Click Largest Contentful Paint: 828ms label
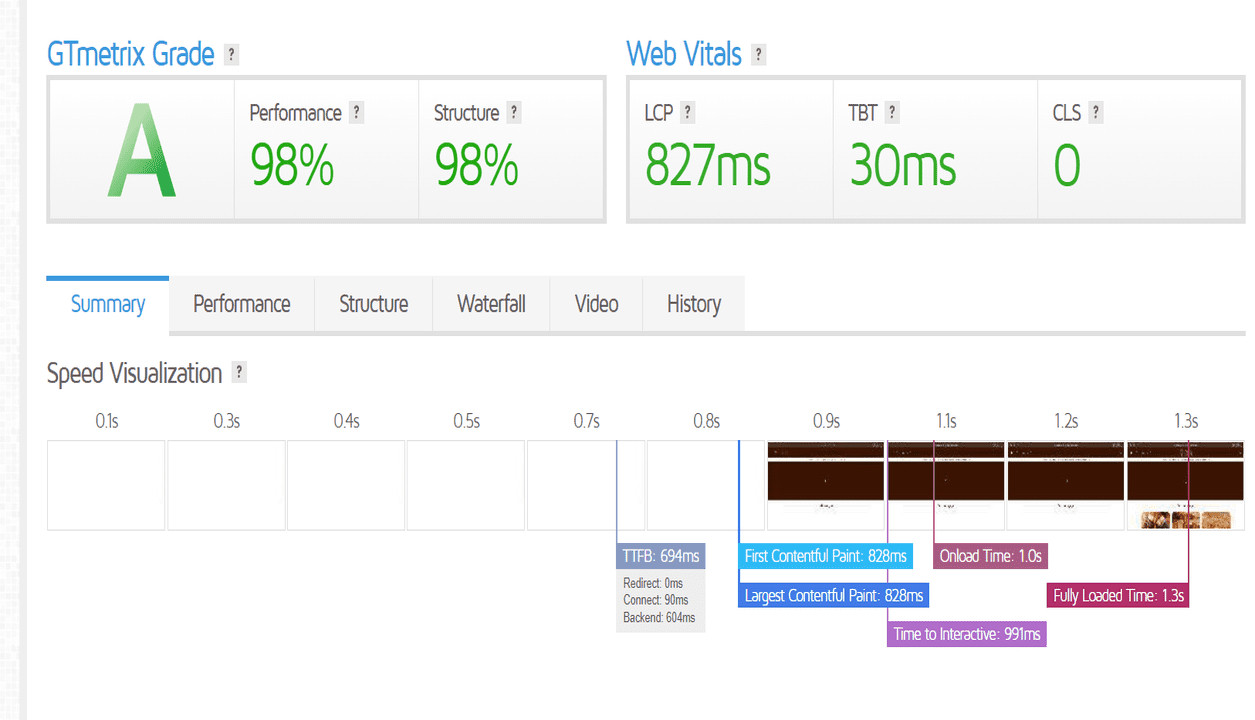1255x720 pixels. [834, 595]
